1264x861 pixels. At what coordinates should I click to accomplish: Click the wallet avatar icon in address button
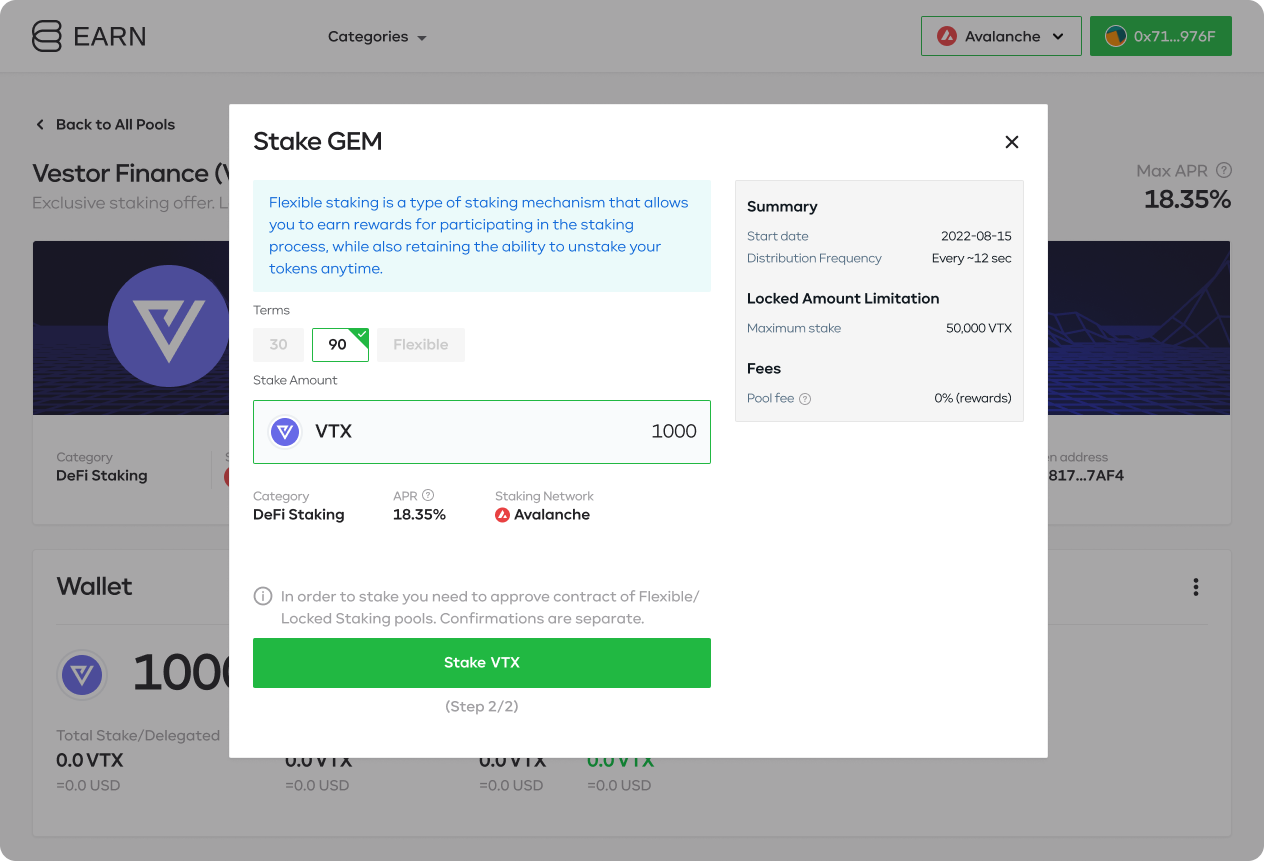pos(1115,36)
